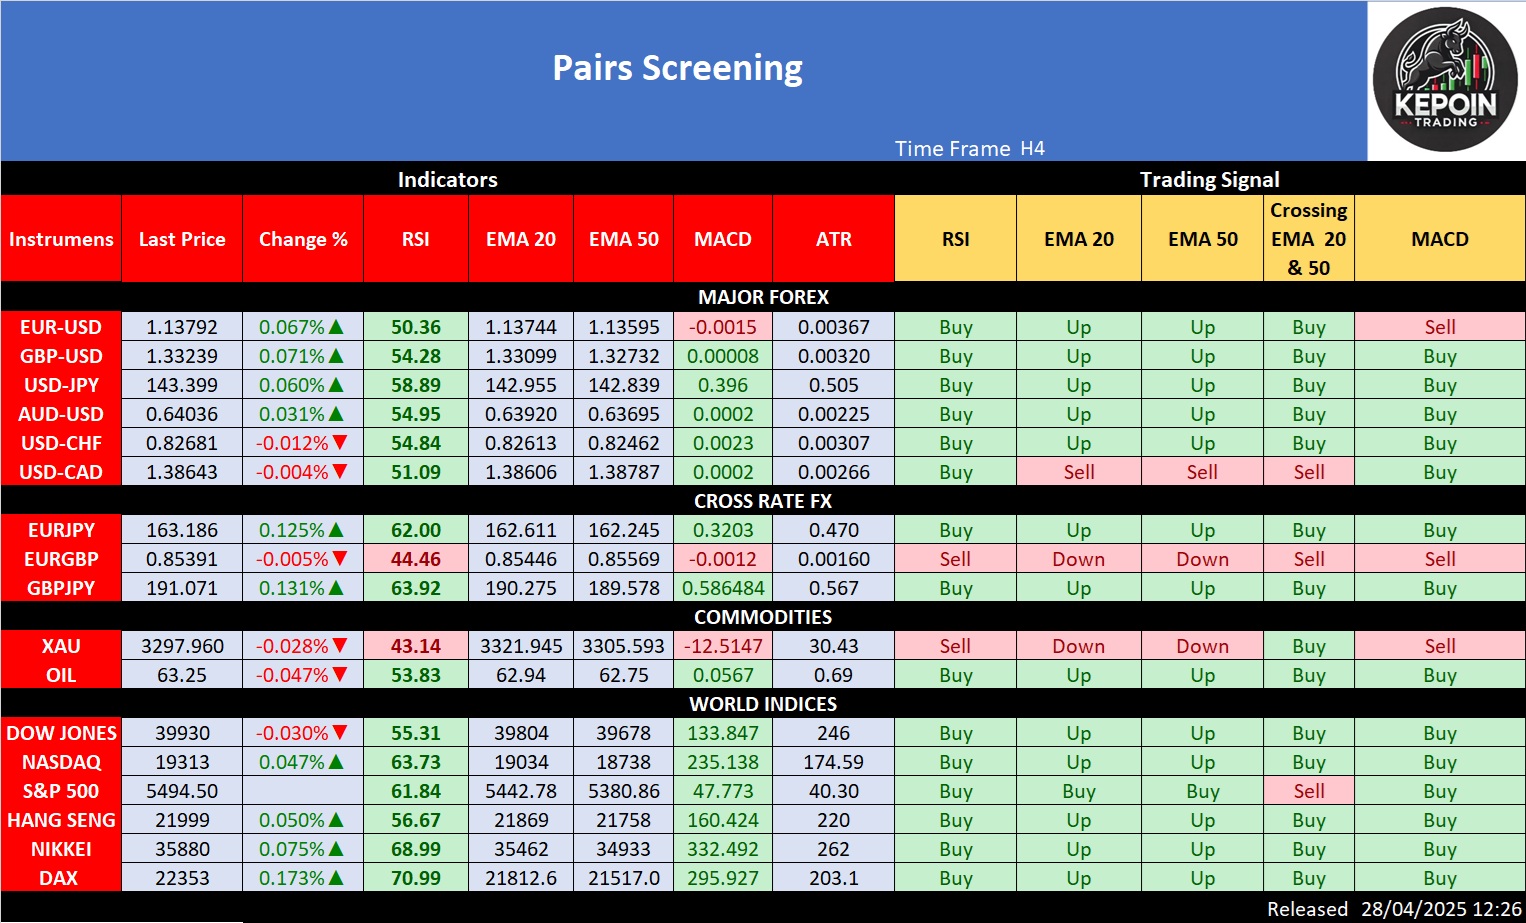Click the Kepoin Trading bull logo
The width and height of the screenshot is (1526, 923).
[1445, 80]
